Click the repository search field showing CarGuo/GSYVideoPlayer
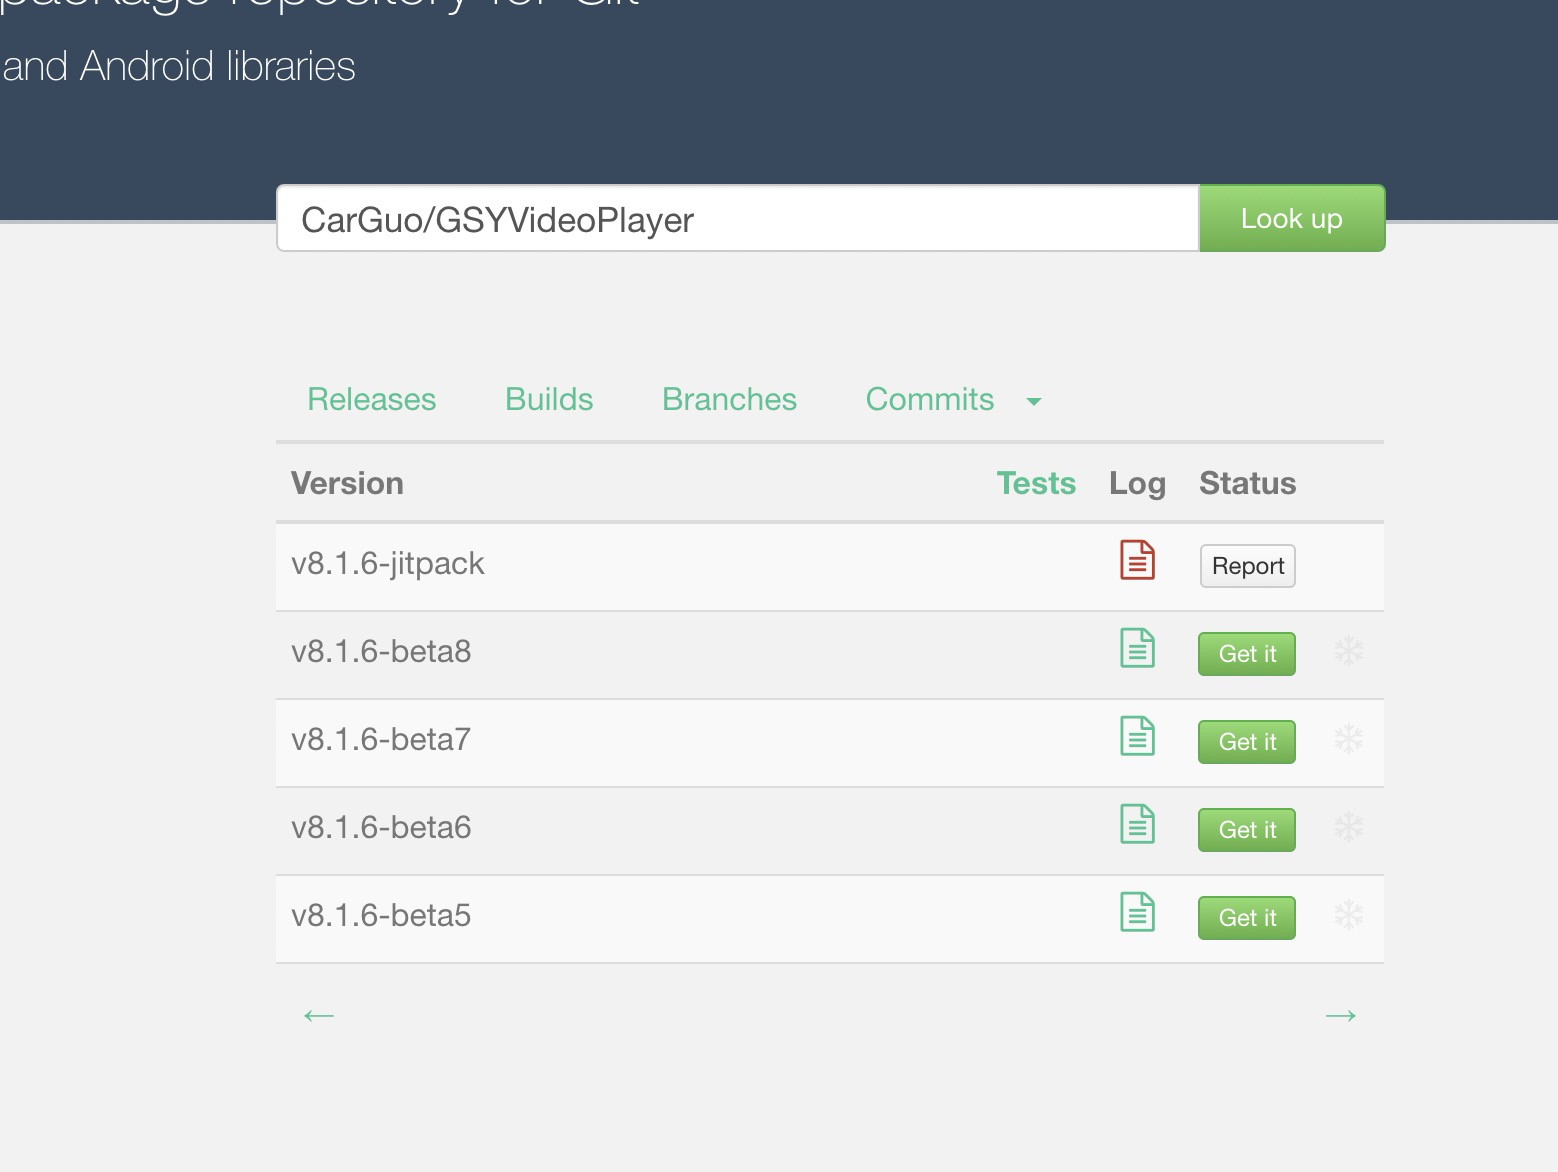The width and height of the screenshot is (1558, 1172). coord(737,218)
